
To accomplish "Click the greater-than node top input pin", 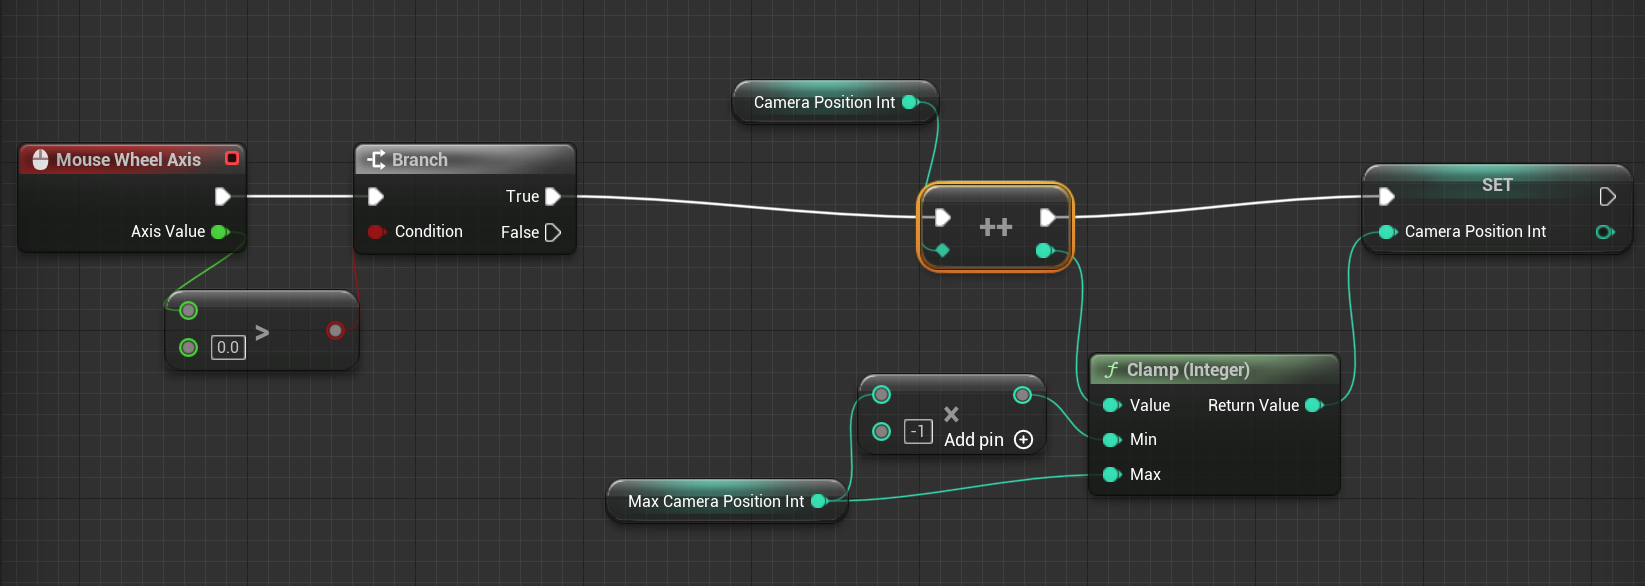I will (188, 311).
